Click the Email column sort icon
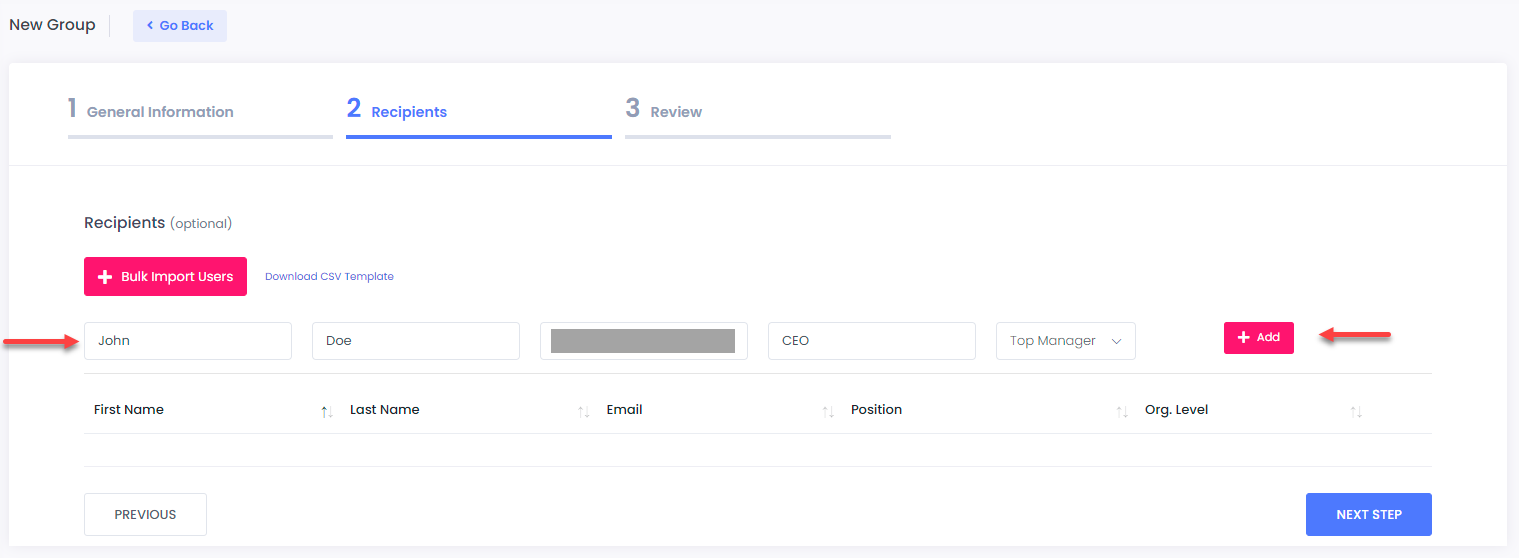Screen dimensions: 1519x558 (828, 412)
